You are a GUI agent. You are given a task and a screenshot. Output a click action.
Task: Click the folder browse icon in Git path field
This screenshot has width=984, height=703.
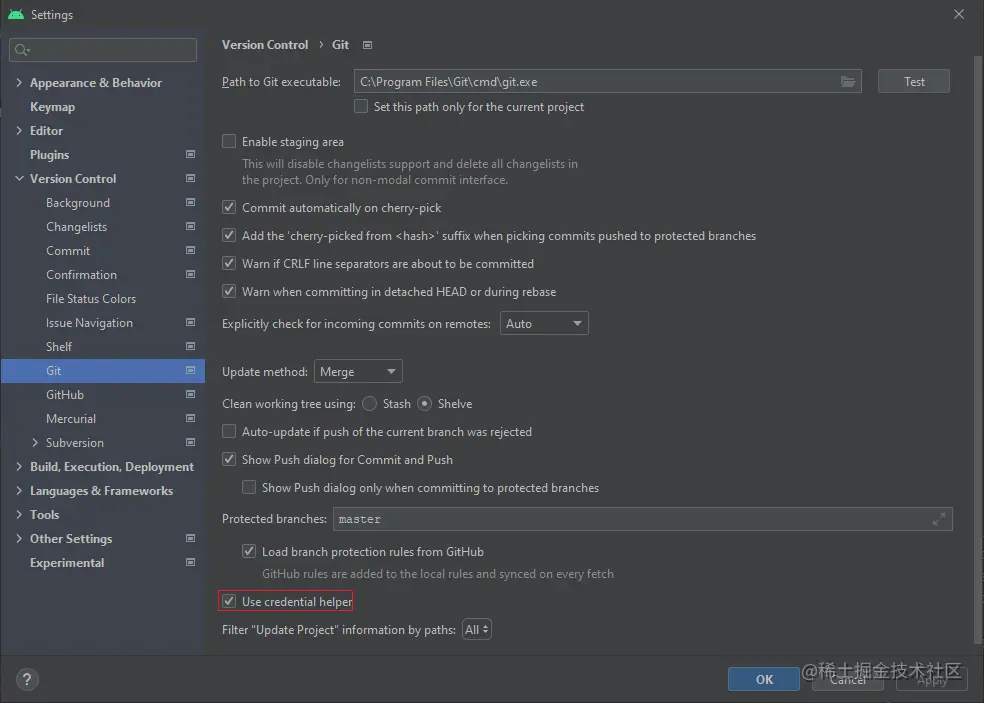point(848,82)
